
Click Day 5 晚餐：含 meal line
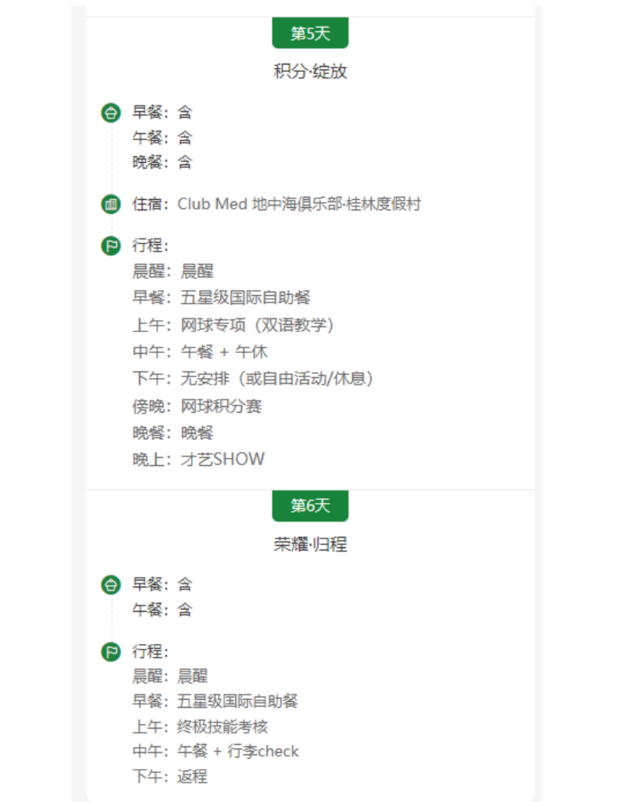coord(162,162)
